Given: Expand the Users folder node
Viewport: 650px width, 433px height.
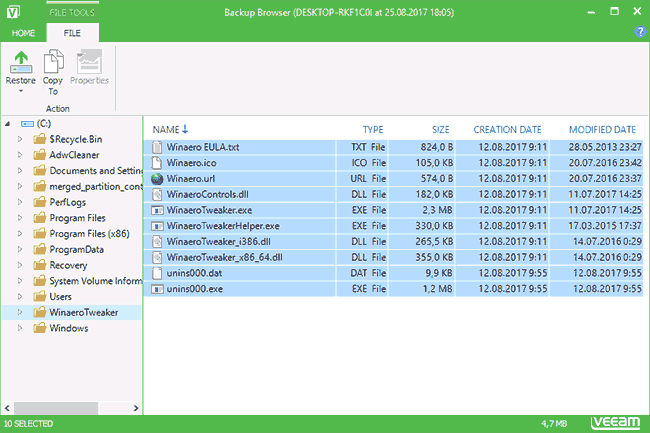Looking at the screenshot, I should coord(19,297).
